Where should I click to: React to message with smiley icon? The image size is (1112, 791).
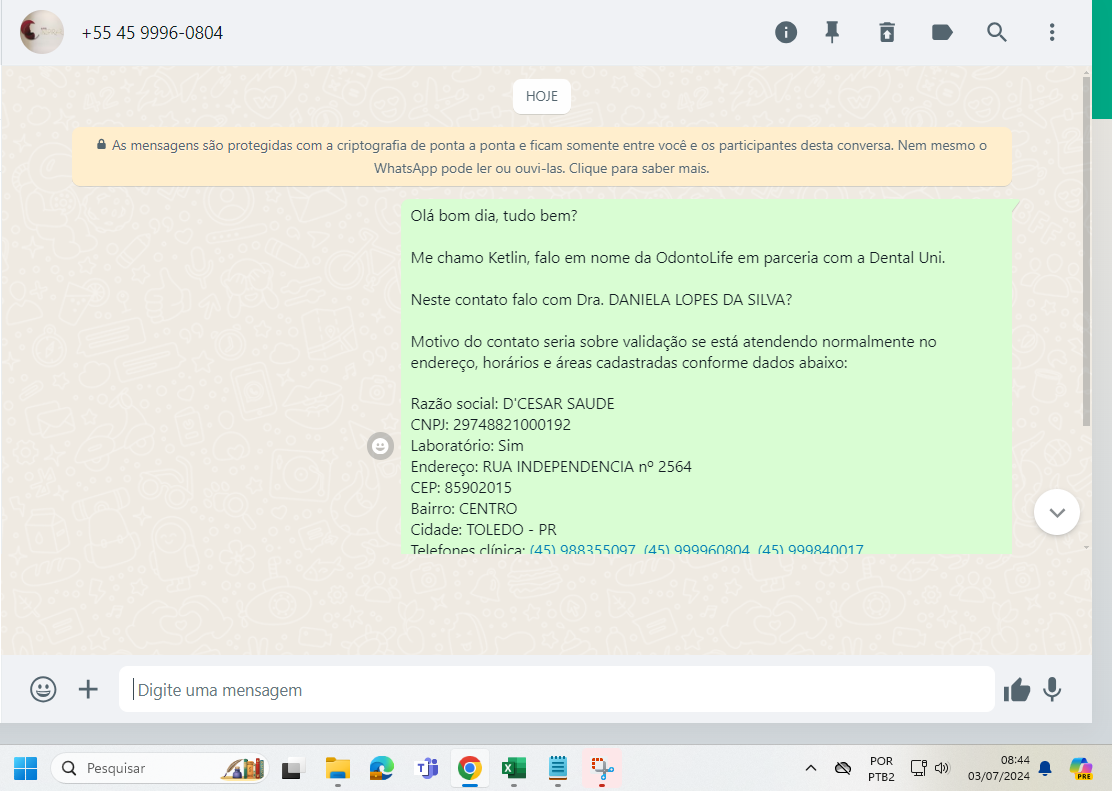pyautogui.click(x=380, y=446)
